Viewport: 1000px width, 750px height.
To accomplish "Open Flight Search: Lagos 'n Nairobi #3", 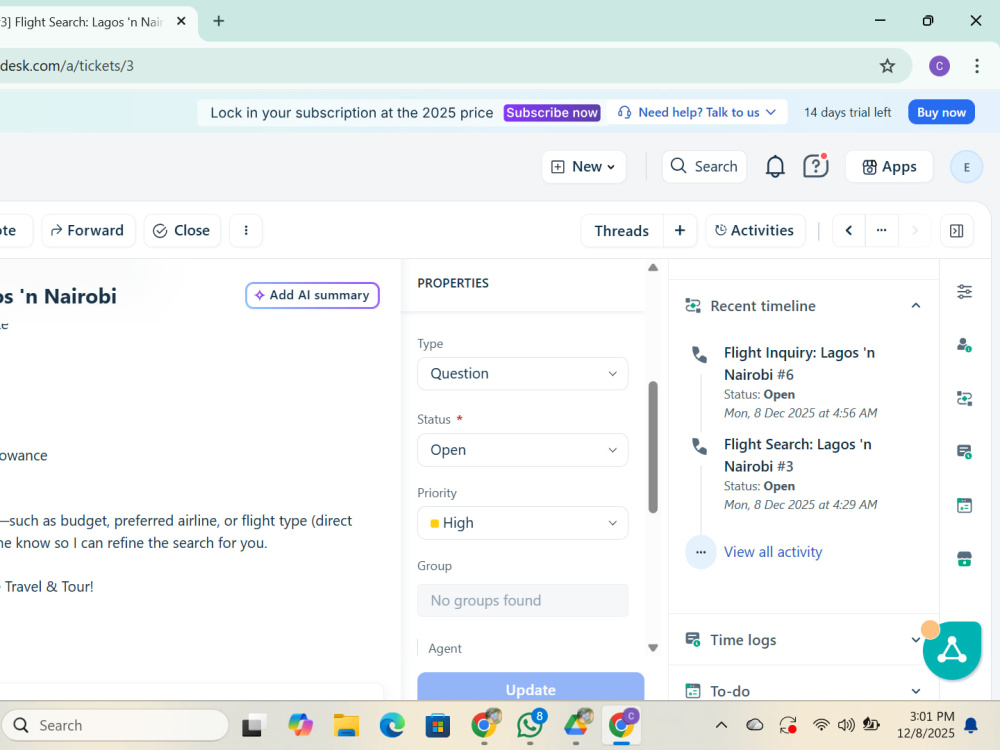I will pos(797,455).
